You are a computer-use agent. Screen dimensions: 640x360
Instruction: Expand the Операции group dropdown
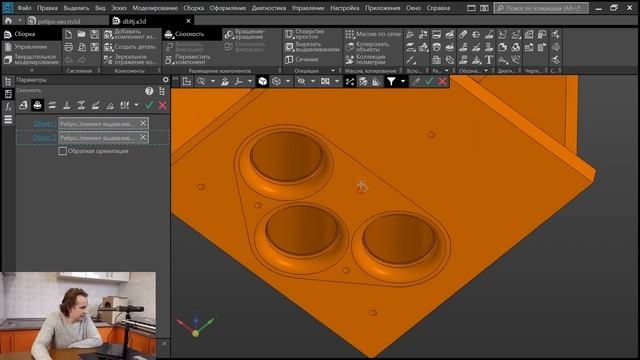(x=333, y=71)
